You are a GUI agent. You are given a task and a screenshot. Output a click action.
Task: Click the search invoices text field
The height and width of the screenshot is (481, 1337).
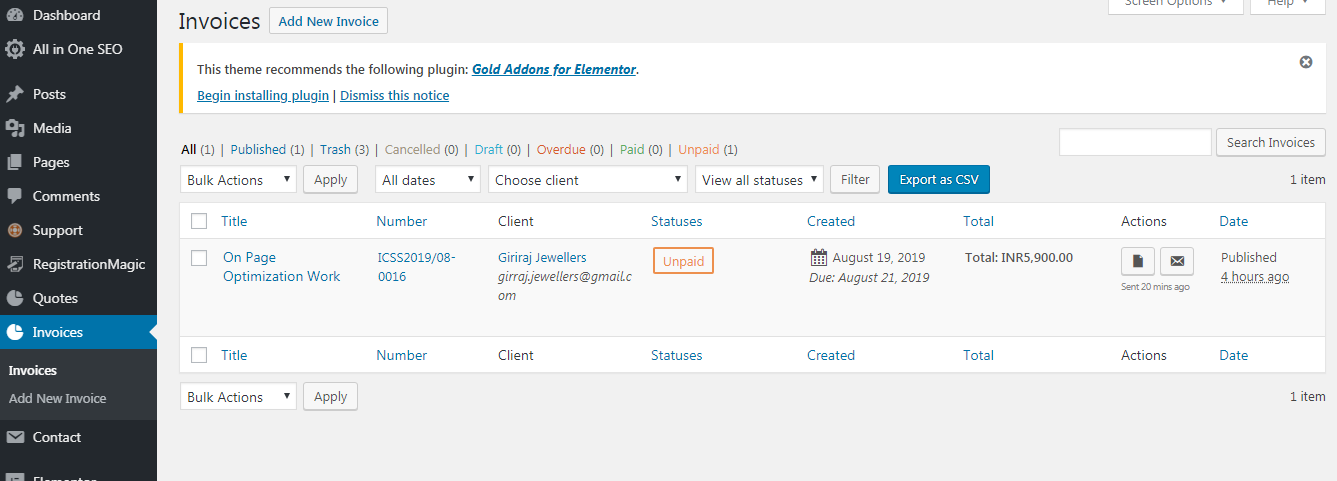1135,142
